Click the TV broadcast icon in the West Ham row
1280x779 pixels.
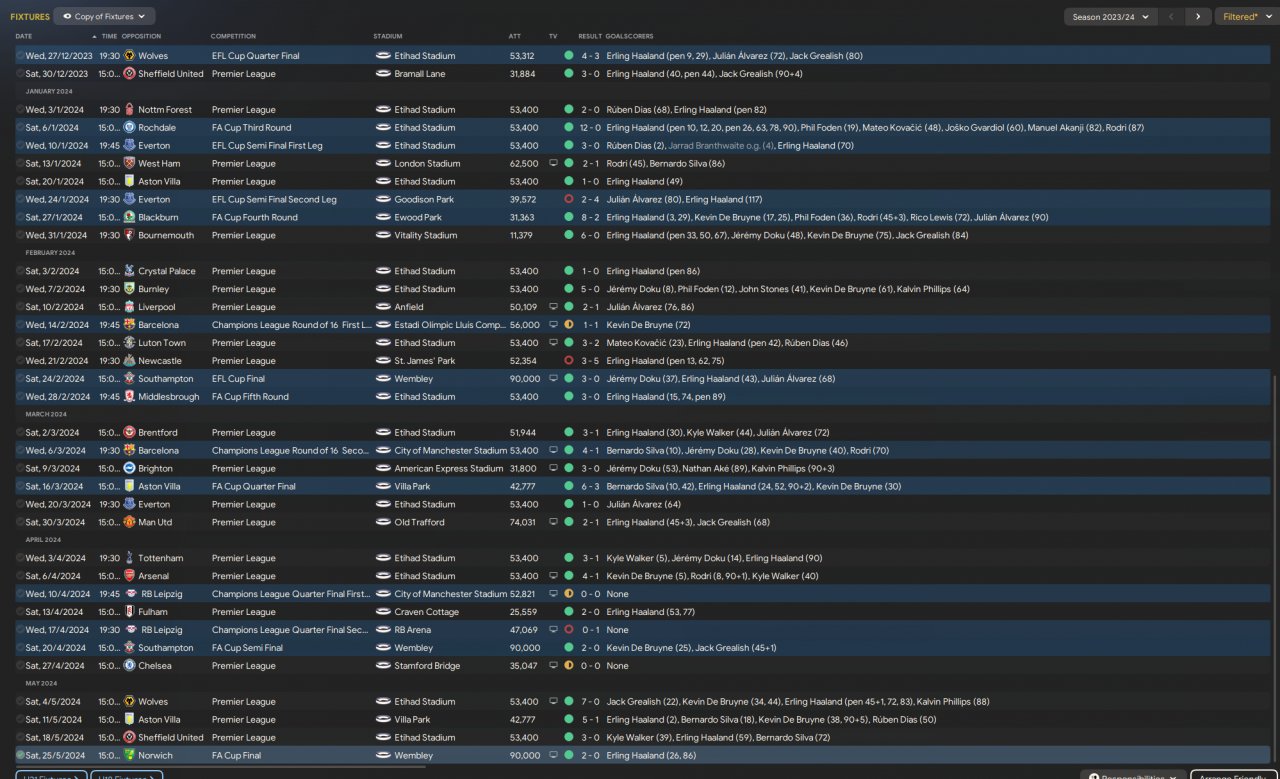pyautogui.click(x=553, y=164)
